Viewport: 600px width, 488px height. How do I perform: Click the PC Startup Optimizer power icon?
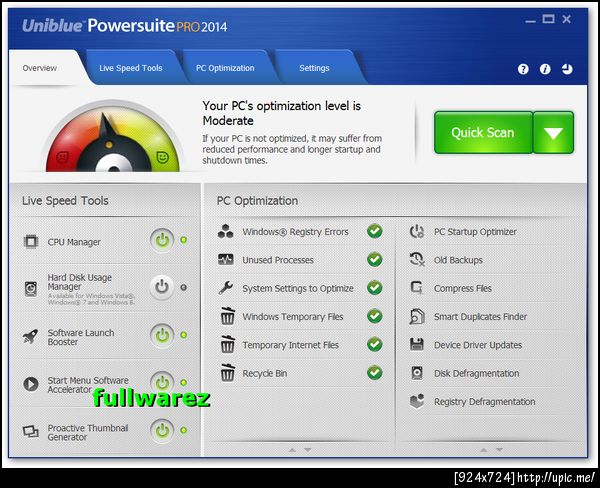[x=417, y=232]
